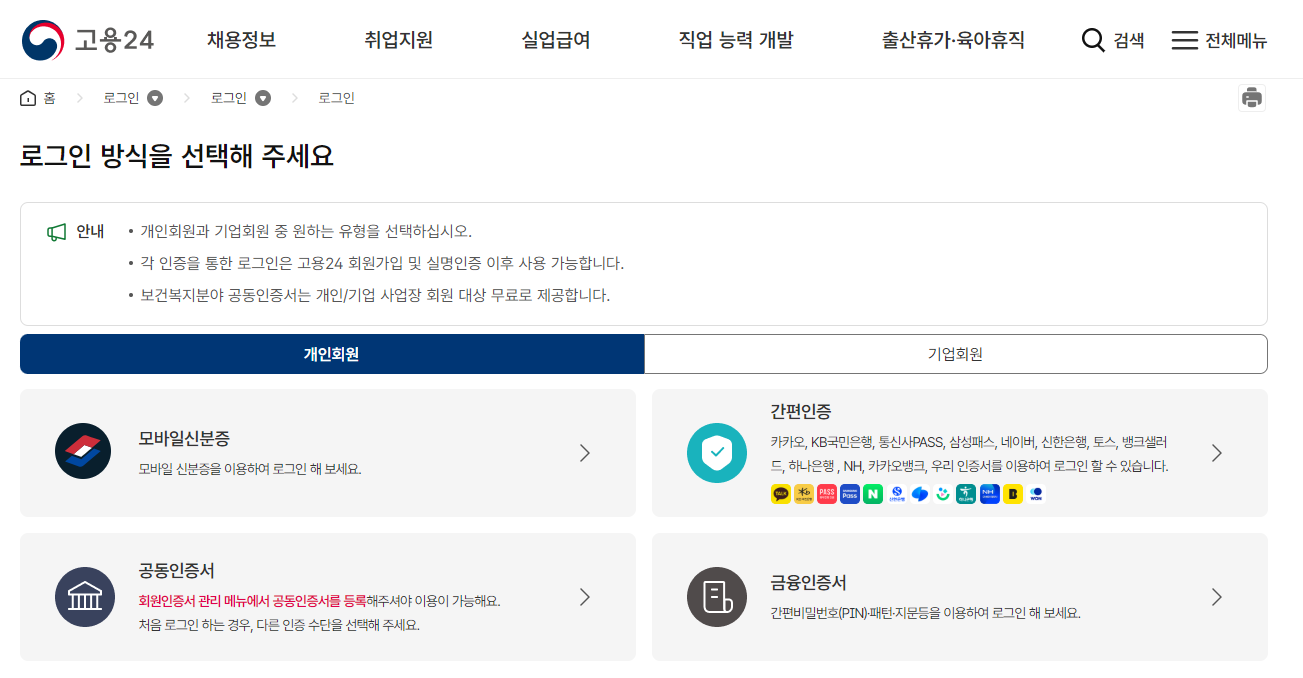Screen dimensions: 1303x678
Task: Expand the first 로그인 breadcrumb dropdown
Action: tap(154, 97)
